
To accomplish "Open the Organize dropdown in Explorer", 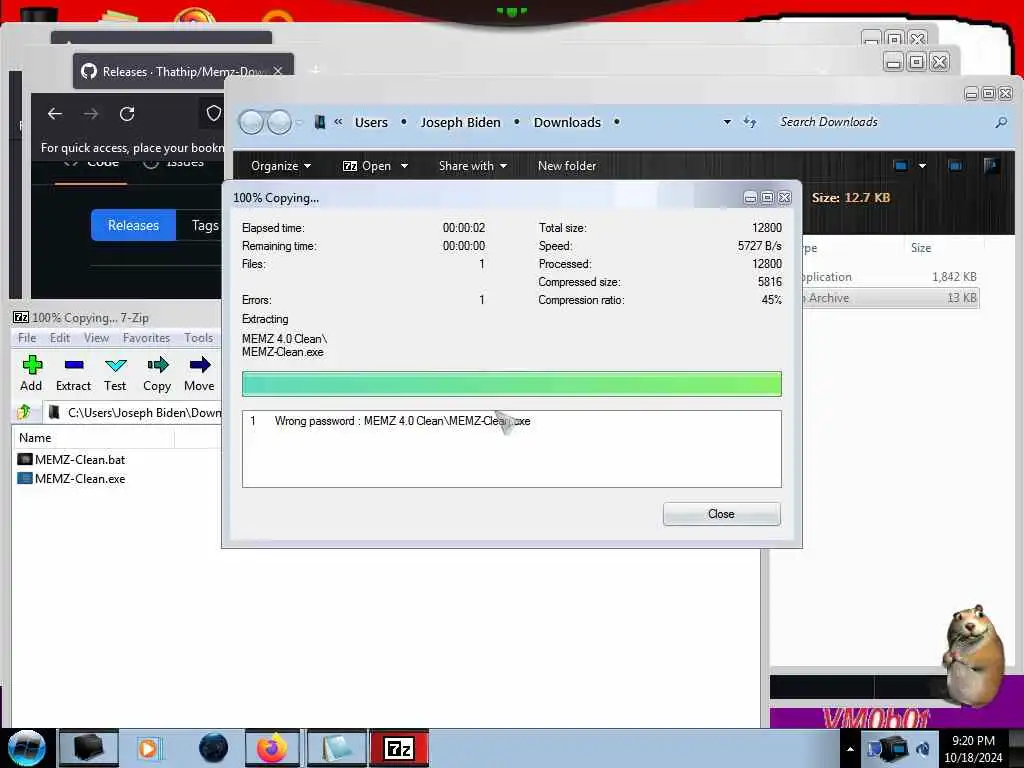I will (281, 166).
